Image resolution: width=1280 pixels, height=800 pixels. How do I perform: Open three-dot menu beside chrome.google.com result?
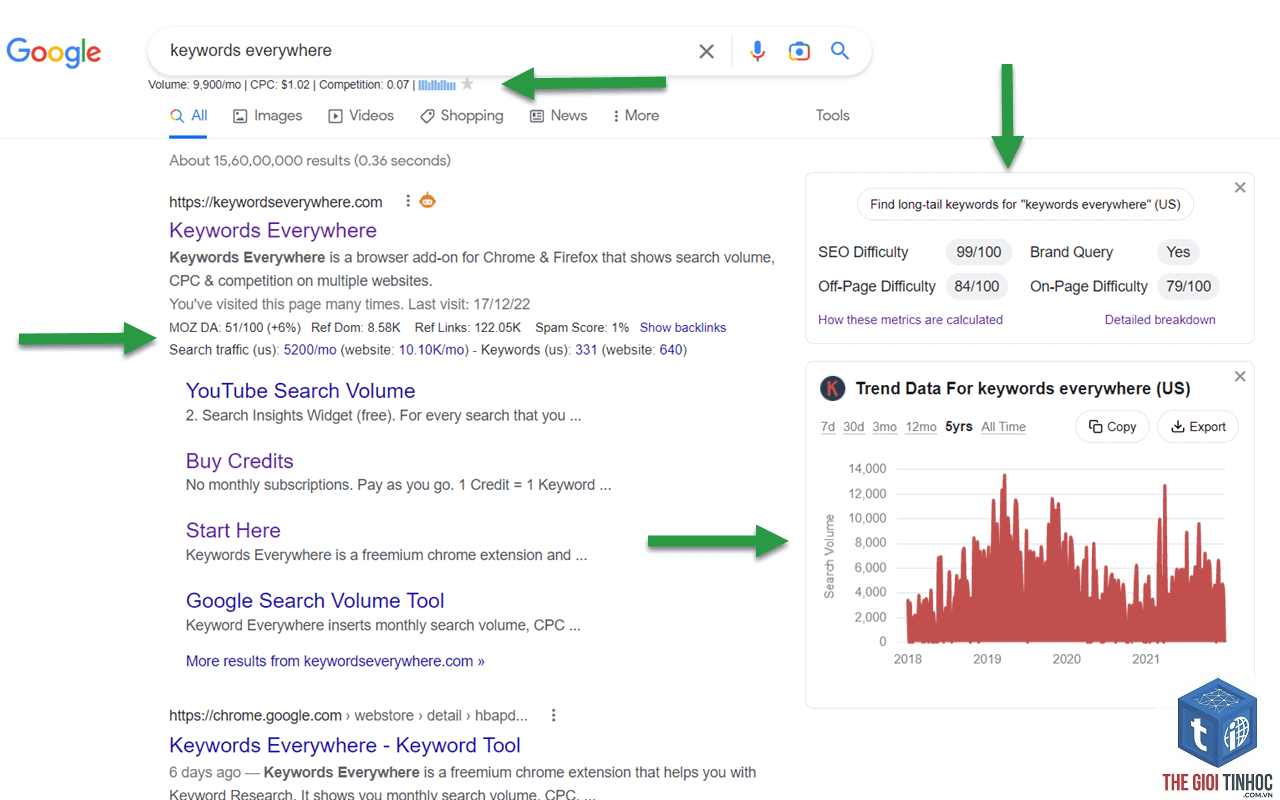553,715
